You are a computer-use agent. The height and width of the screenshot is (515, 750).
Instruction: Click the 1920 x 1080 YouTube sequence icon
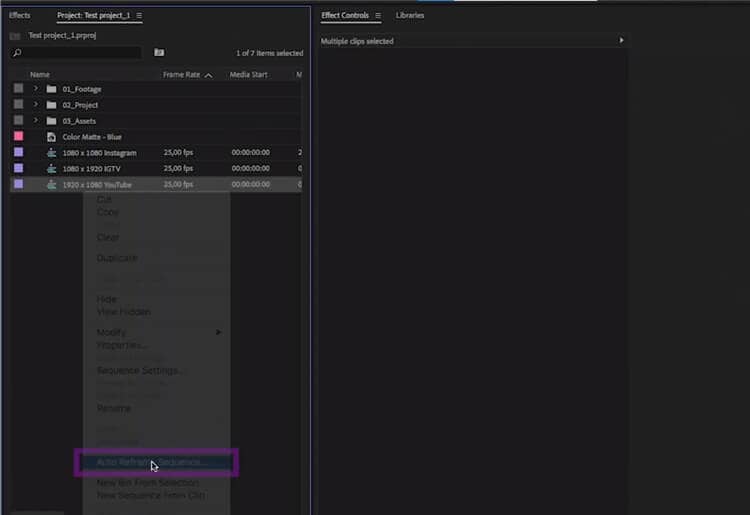(x=51, y=185)
